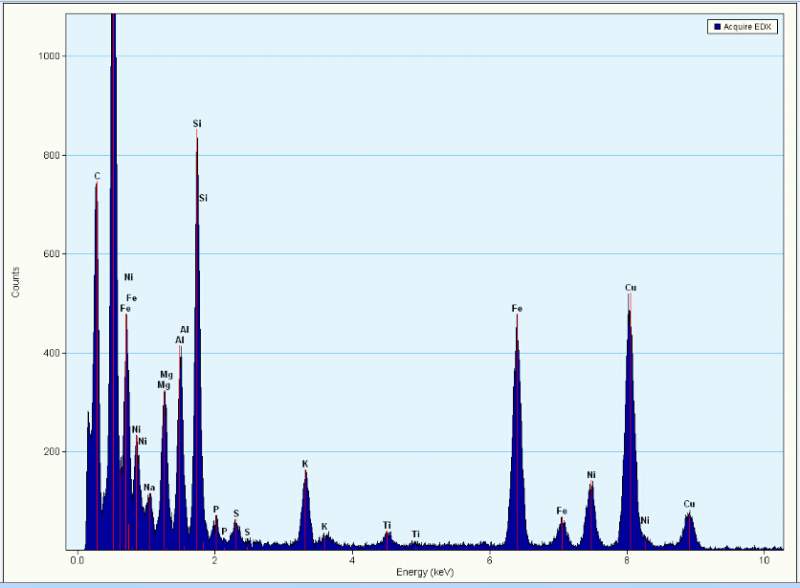The width and height of the screenshot is (800, 588).
Task: Select the topmost Si label at the tallest Si peak
Action: pyautogui.click(x=197, y=124)
